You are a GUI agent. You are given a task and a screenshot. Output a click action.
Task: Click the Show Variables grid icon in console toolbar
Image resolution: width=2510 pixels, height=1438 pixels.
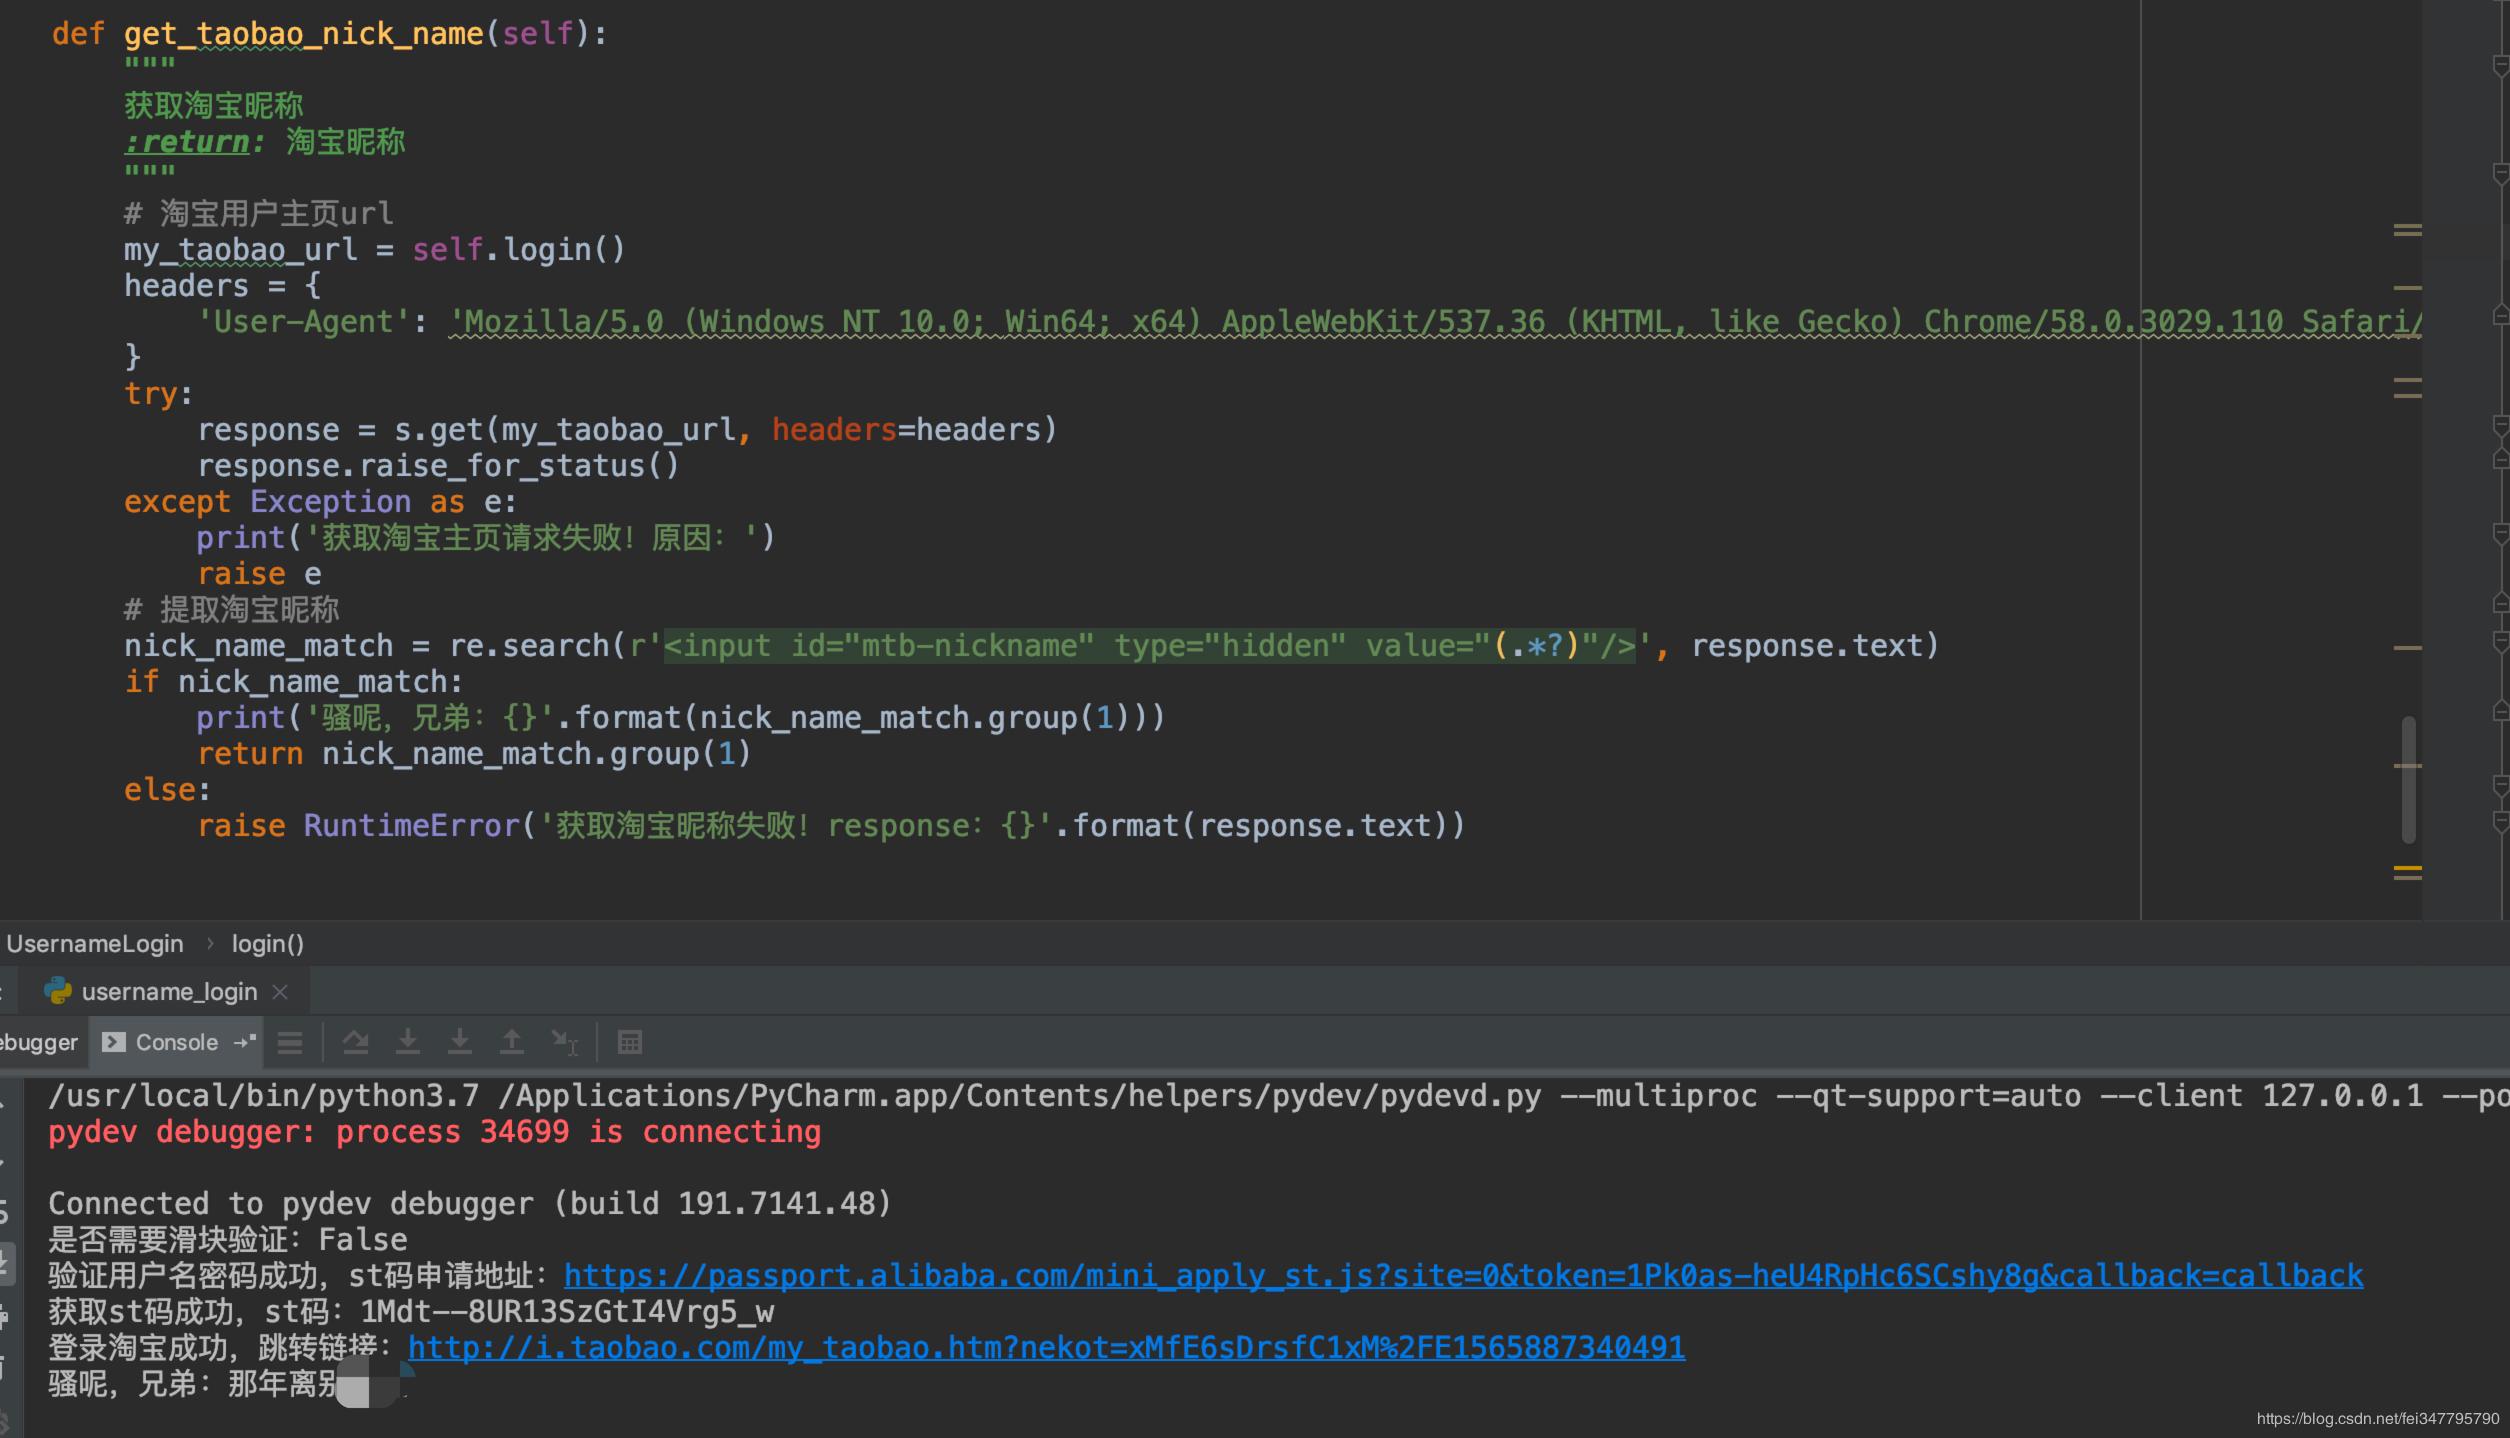tap(630, 1042)
